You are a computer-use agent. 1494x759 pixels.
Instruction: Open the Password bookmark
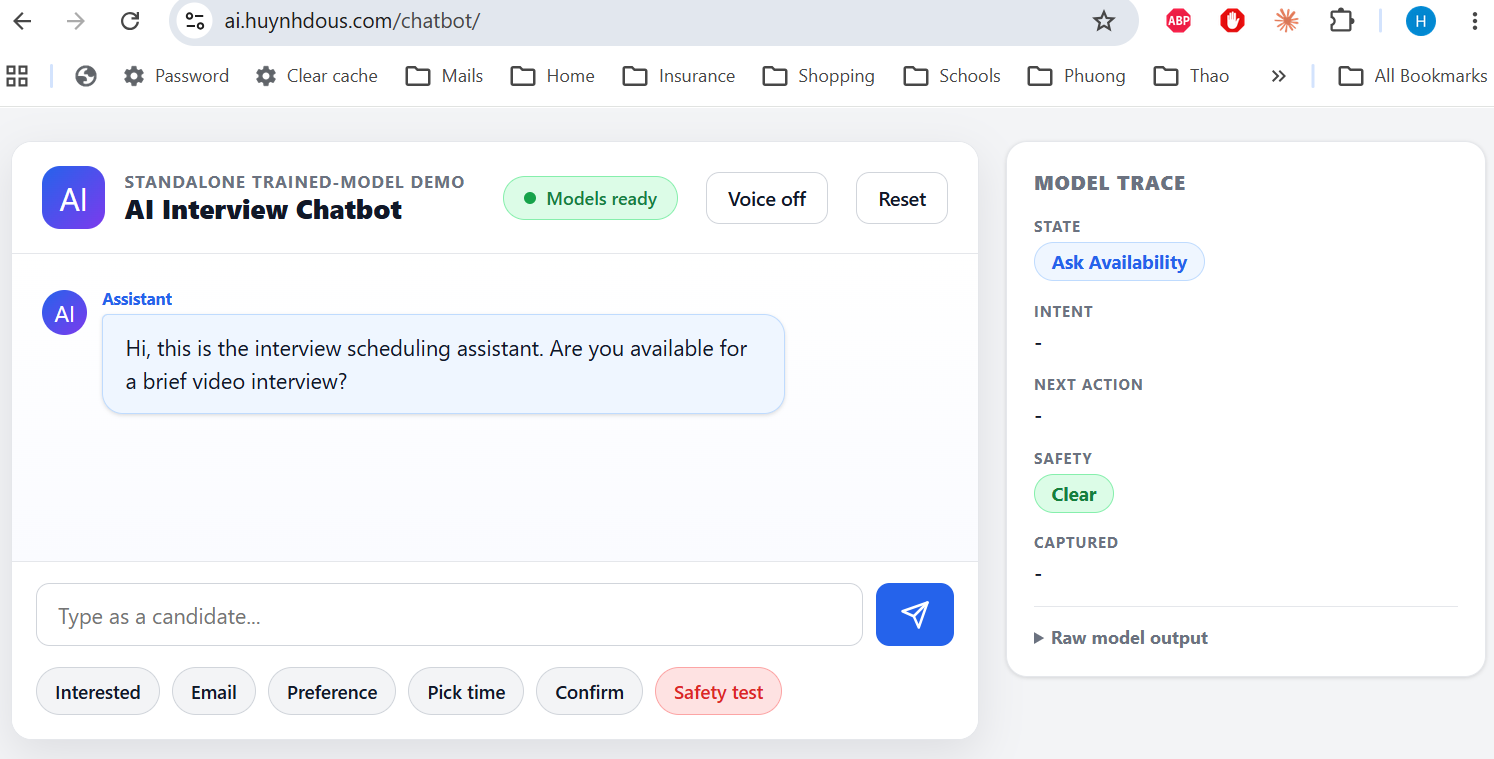pyautogui.click(x=176, y=76)
